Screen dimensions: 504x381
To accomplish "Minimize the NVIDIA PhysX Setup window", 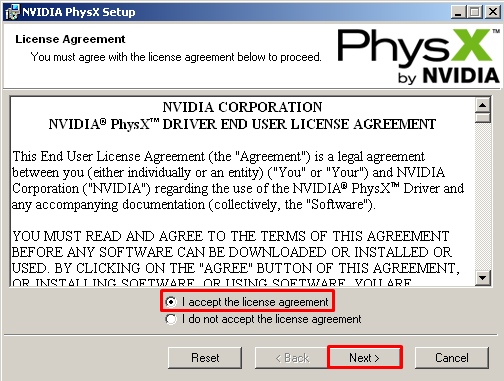I will [459, 12].
